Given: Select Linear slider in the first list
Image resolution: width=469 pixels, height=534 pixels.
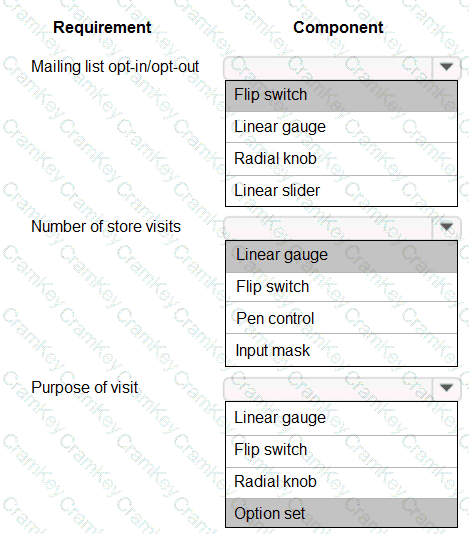Looking at the screenshot, I should pos(341,191).
